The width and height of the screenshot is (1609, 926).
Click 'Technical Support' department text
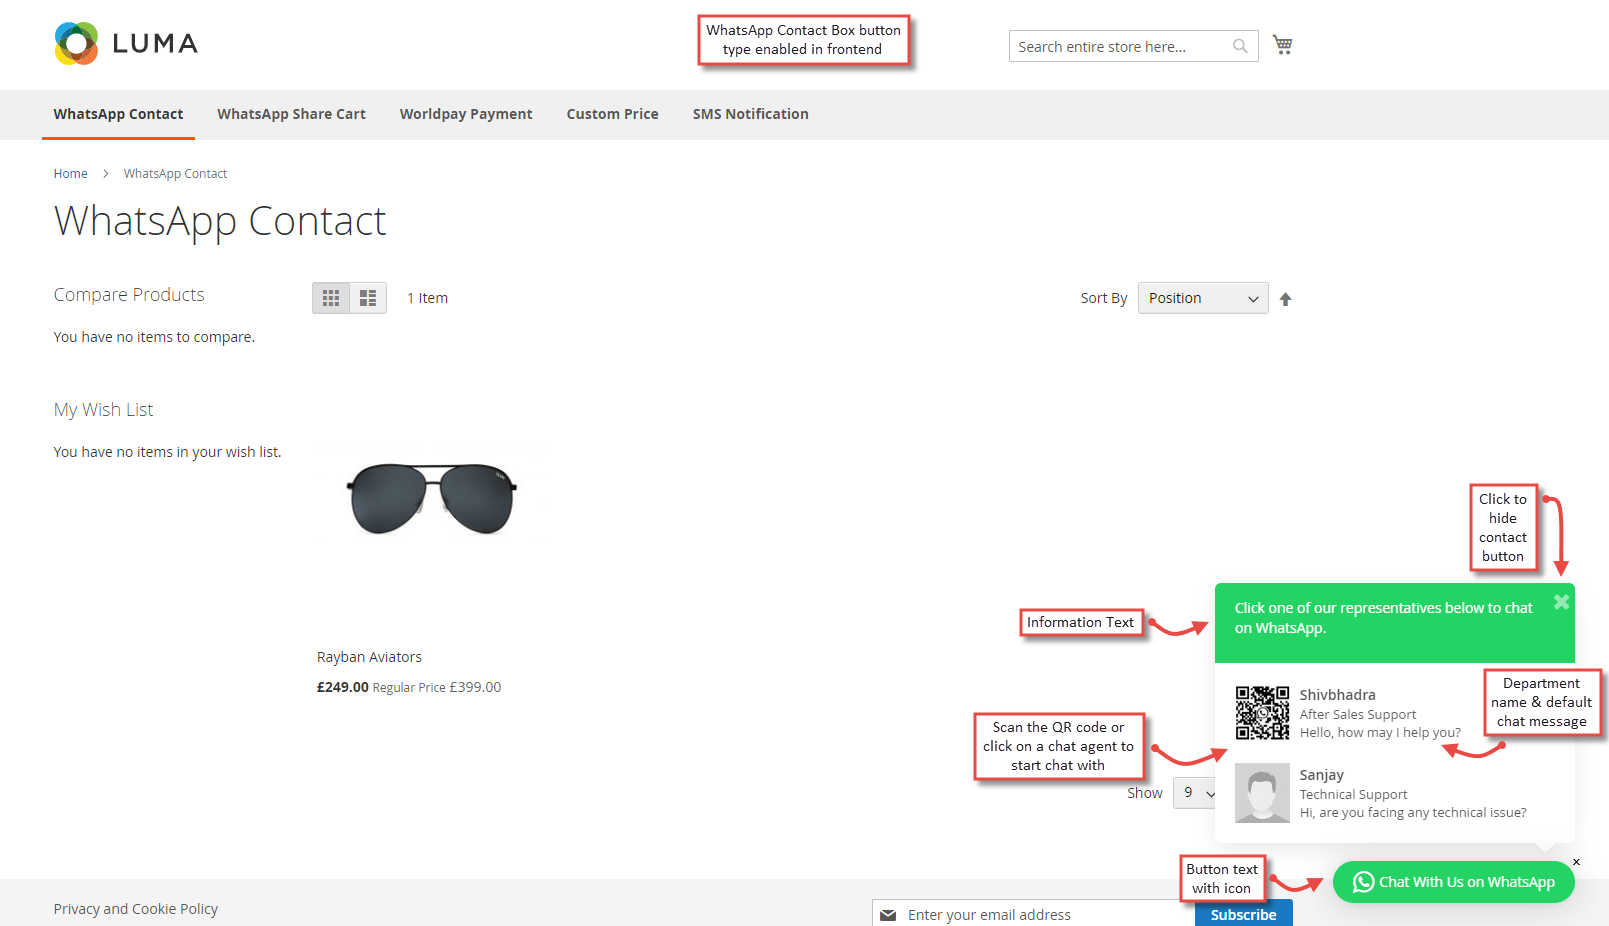point(1353,794)
